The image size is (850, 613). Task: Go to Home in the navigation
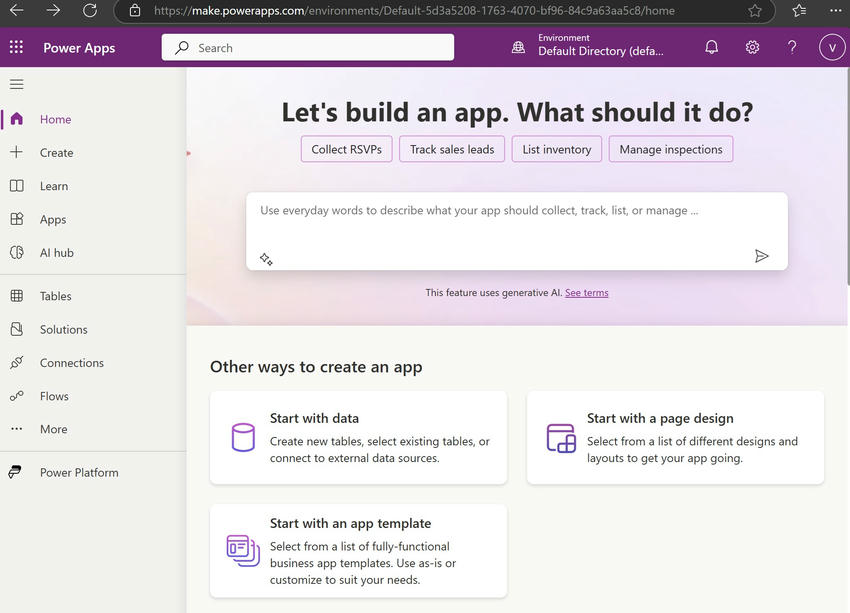point(55,119)
